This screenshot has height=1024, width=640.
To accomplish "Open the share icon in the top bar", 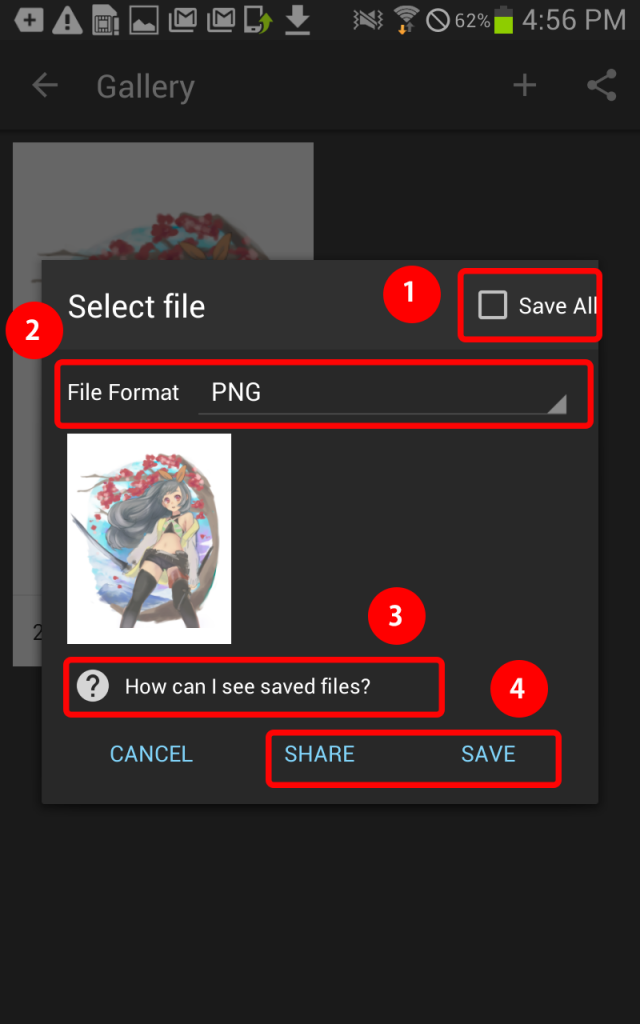I will [x=601, y=86].
